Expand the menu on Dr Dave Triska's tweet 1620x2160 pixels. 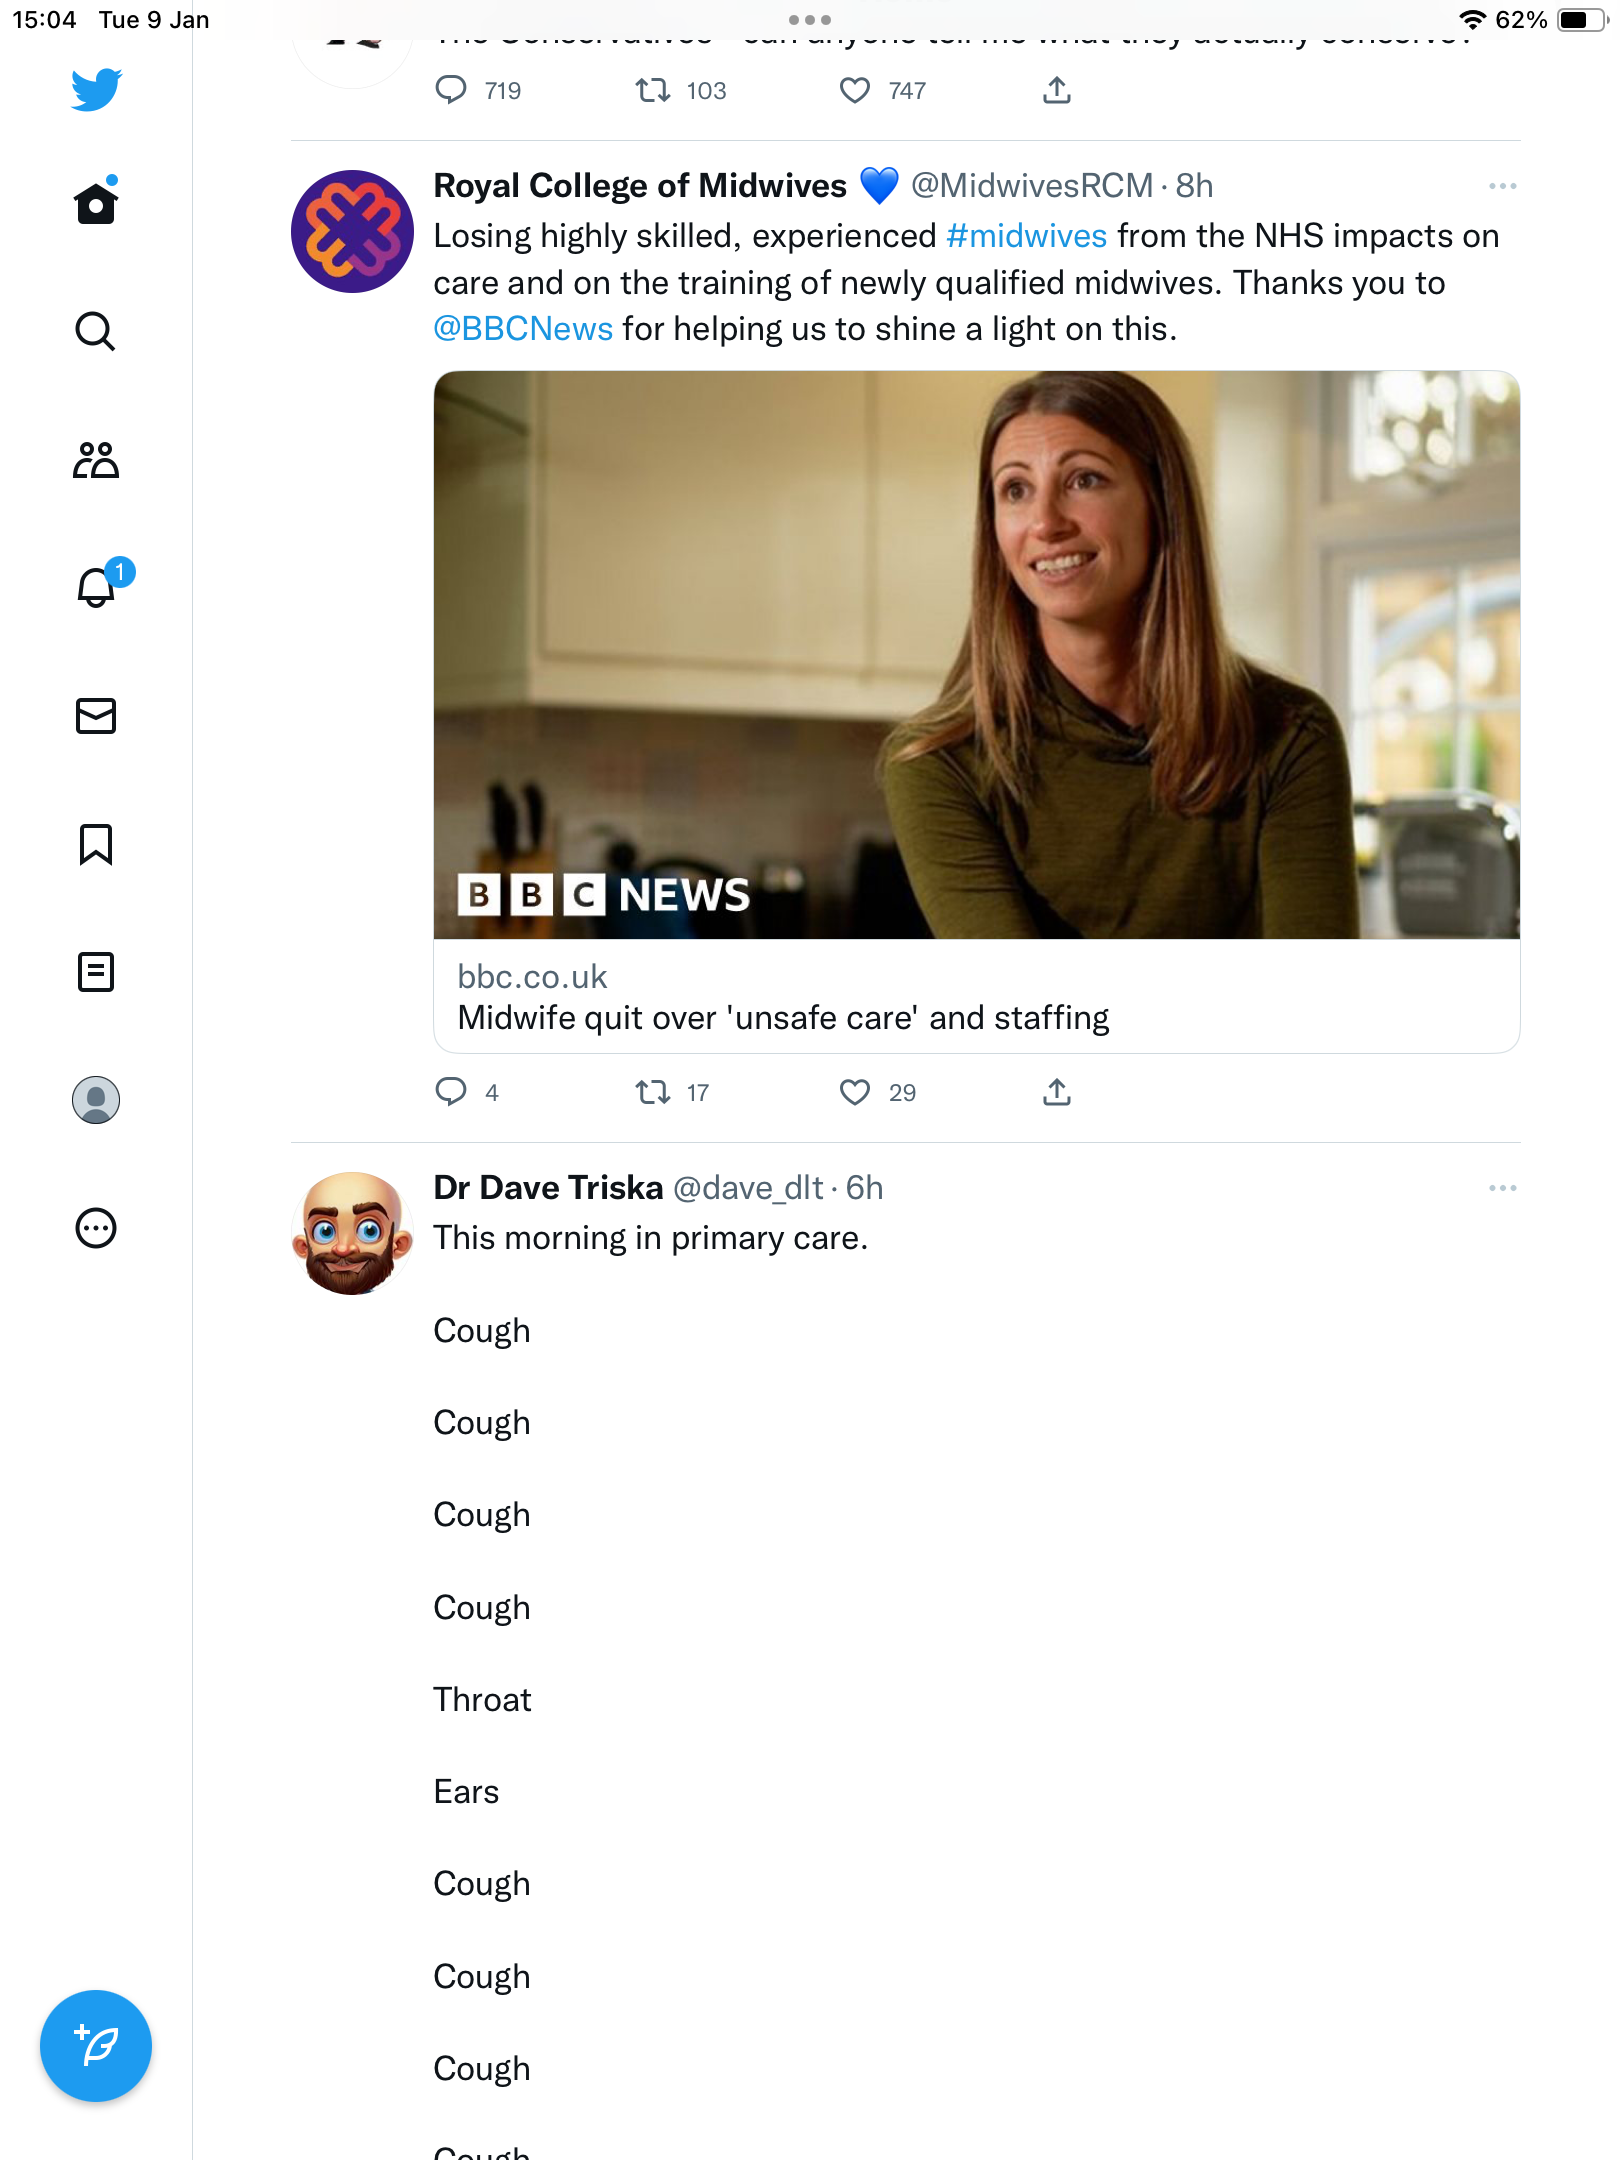(x=1502, y=1188)
